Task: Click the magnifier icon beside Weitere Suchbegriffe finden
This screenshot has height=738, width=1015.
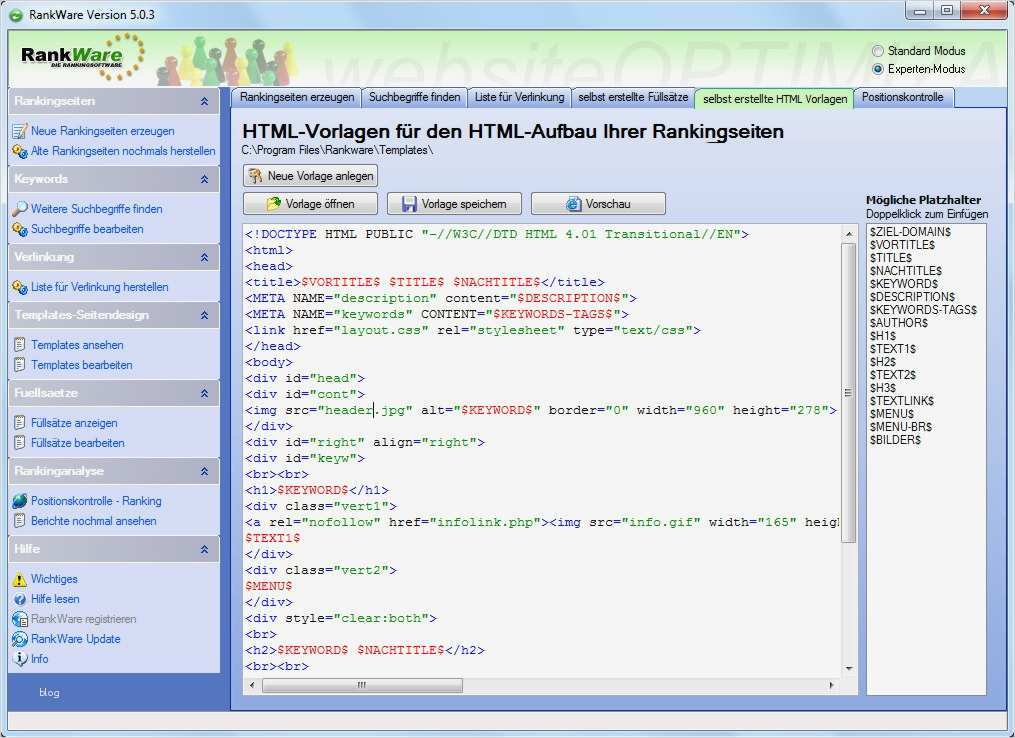Action: [x=19, y=209]
